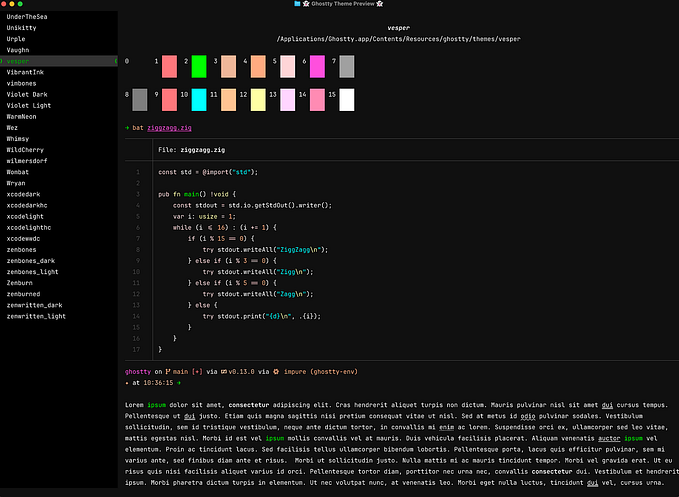This screenshot has width=679, height=497.
Task: Click the yellow minimize window button
Action: coord(12,3)
